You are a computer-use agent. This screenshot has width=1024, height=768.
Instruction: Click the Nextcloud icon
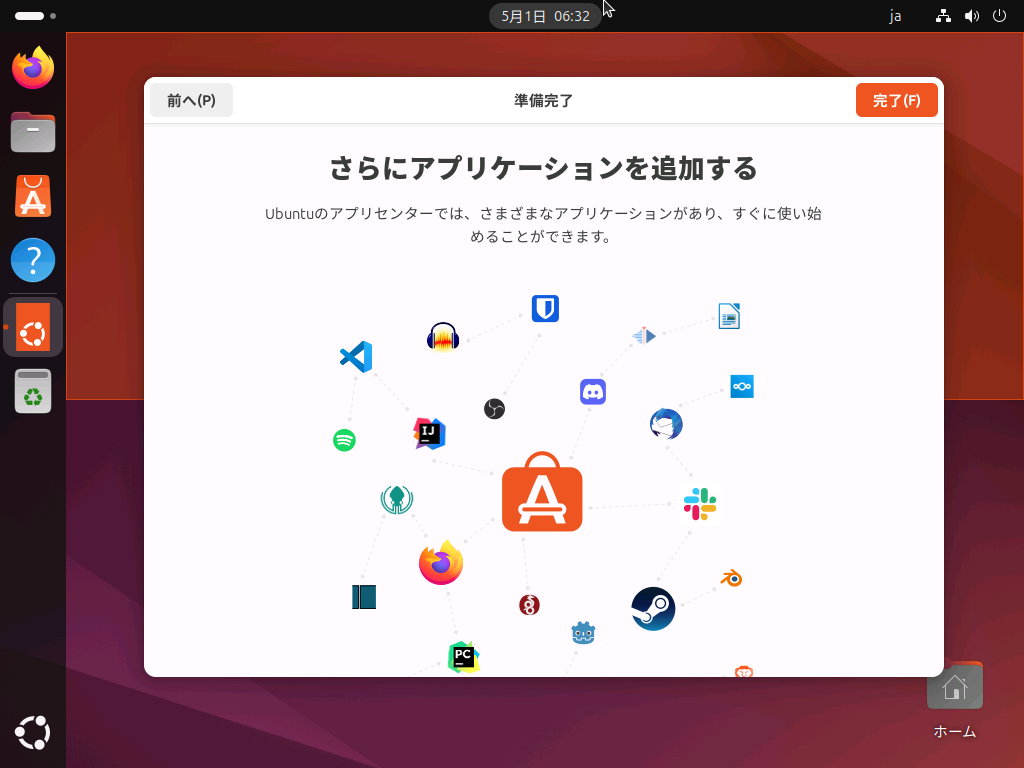tap(742, 387)
